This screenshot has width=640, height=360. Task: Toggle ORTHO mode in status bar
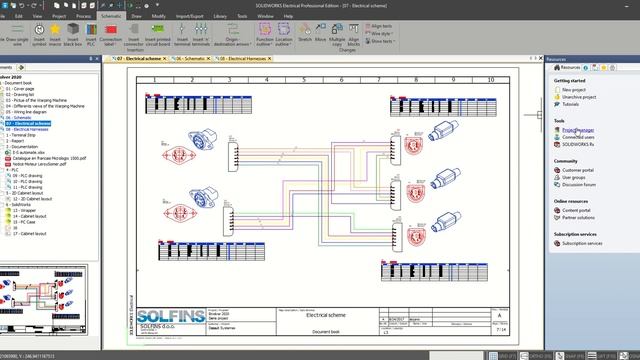[536, 356]
